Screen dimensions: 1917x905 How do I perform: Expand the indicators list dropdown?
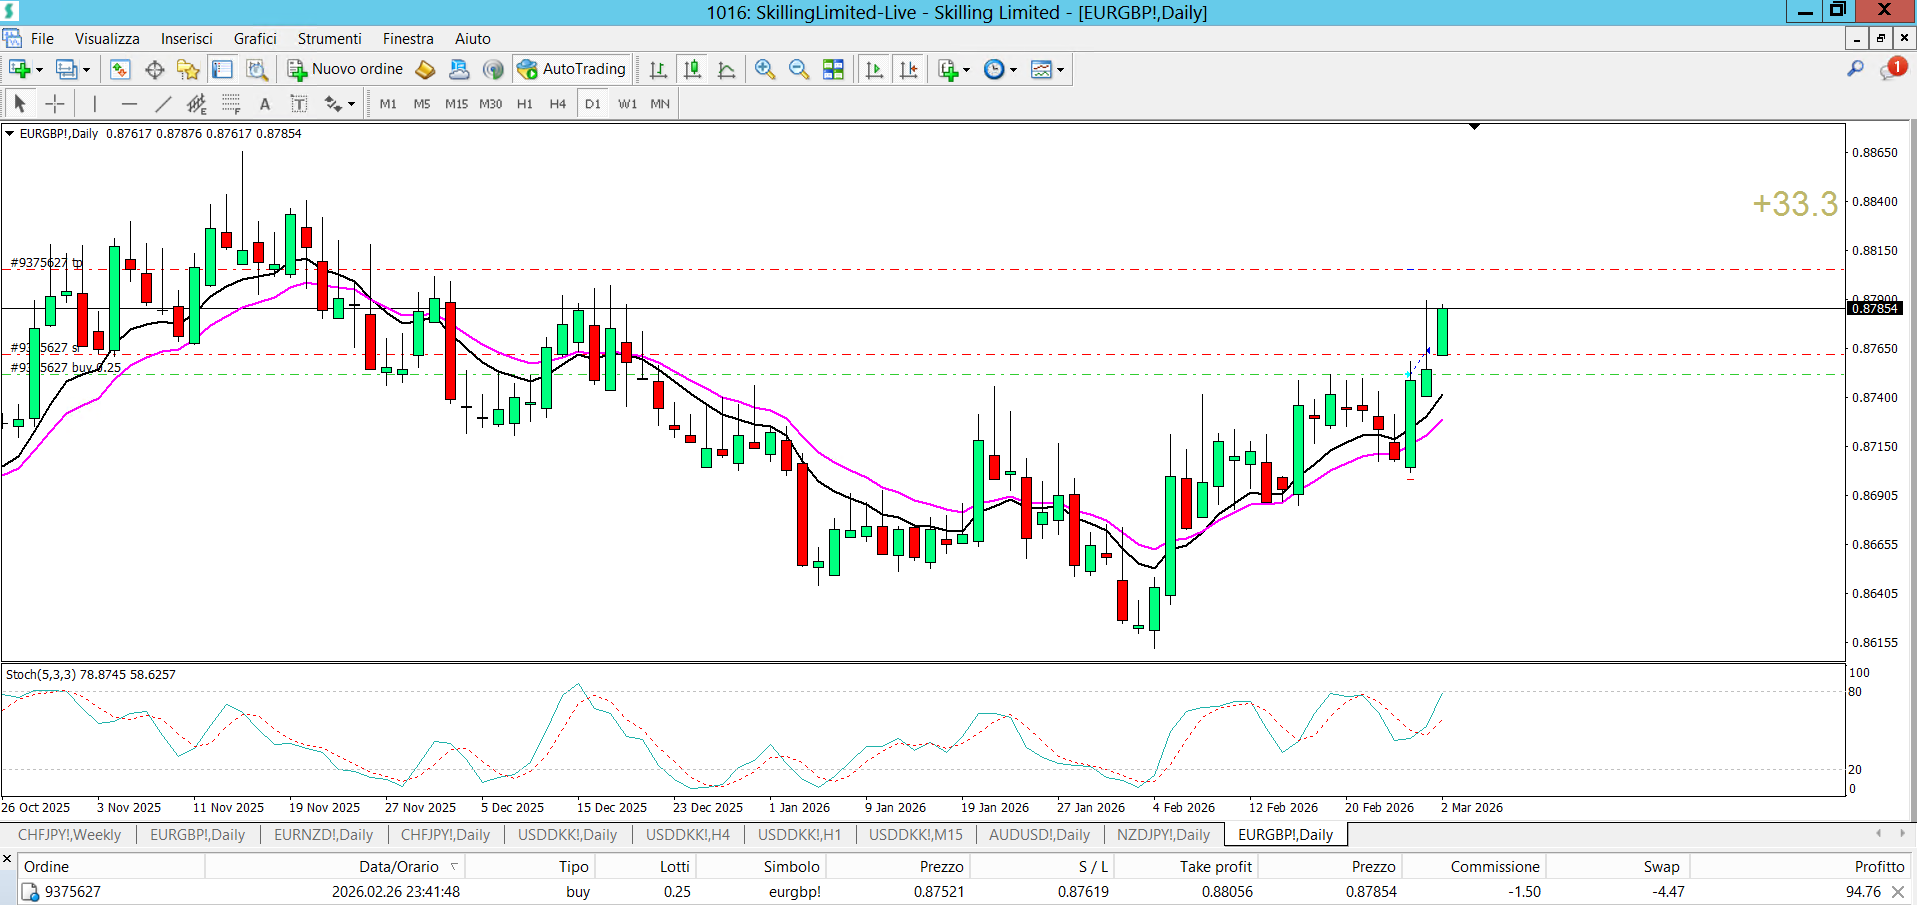tap(966, 70)
